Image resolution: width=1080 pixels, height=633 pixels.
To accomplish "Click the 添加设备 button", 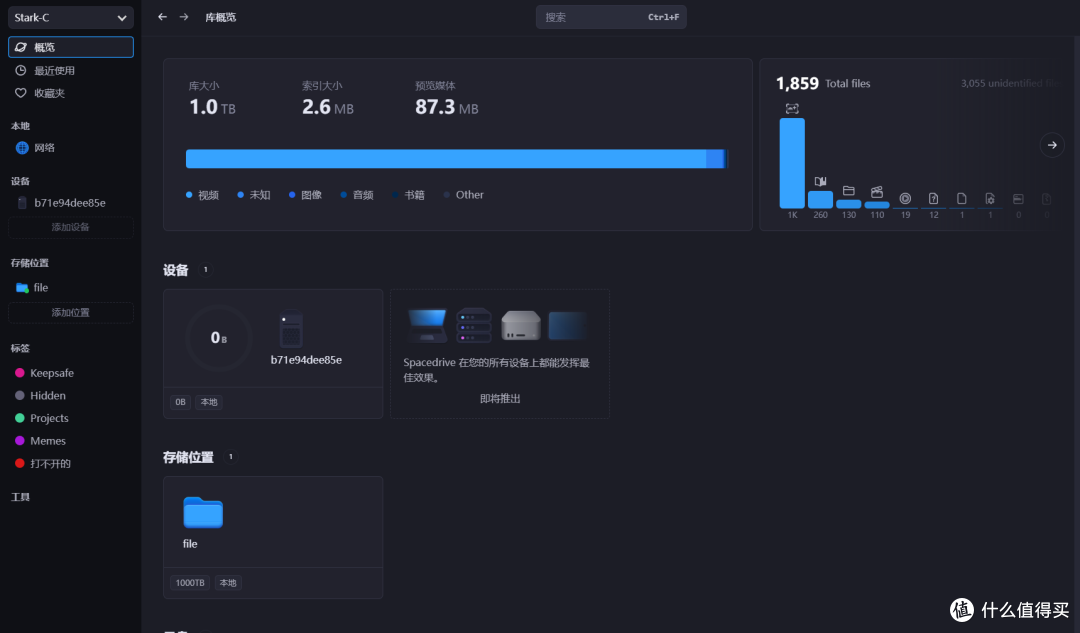I will coord(70,227).
